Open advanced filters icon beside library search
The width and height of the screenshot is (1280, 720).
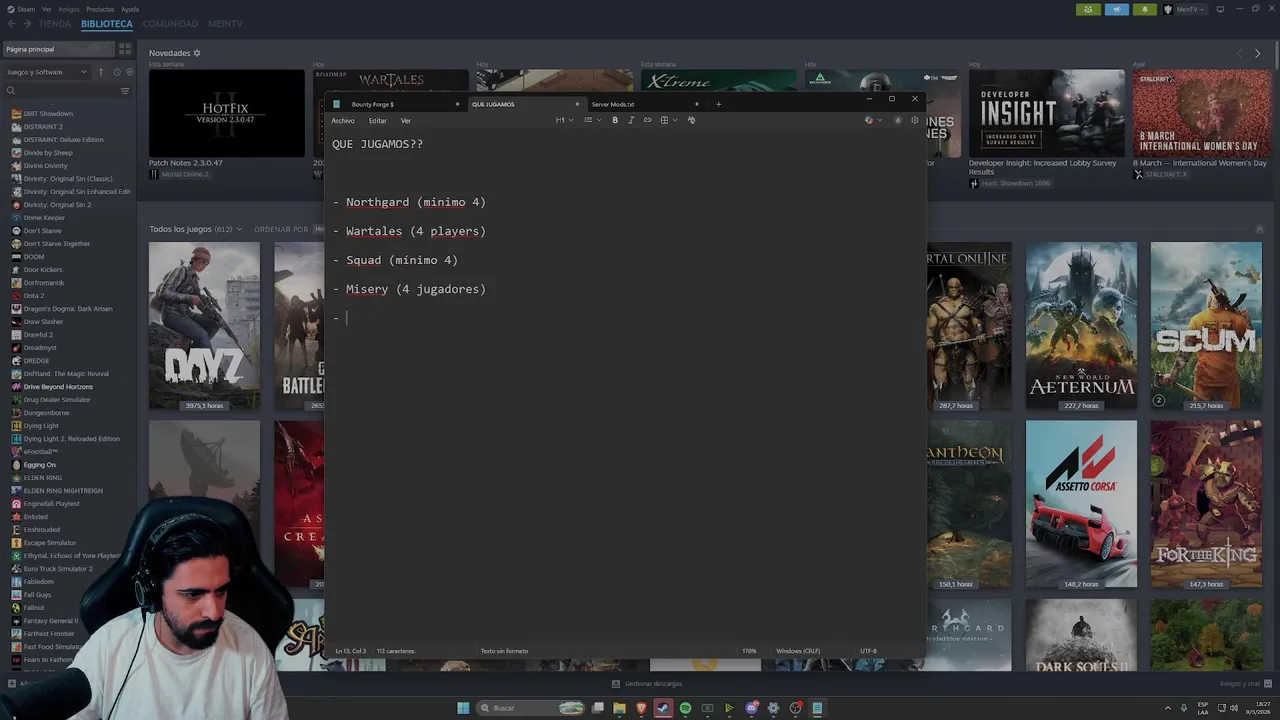tap(125, 91)
